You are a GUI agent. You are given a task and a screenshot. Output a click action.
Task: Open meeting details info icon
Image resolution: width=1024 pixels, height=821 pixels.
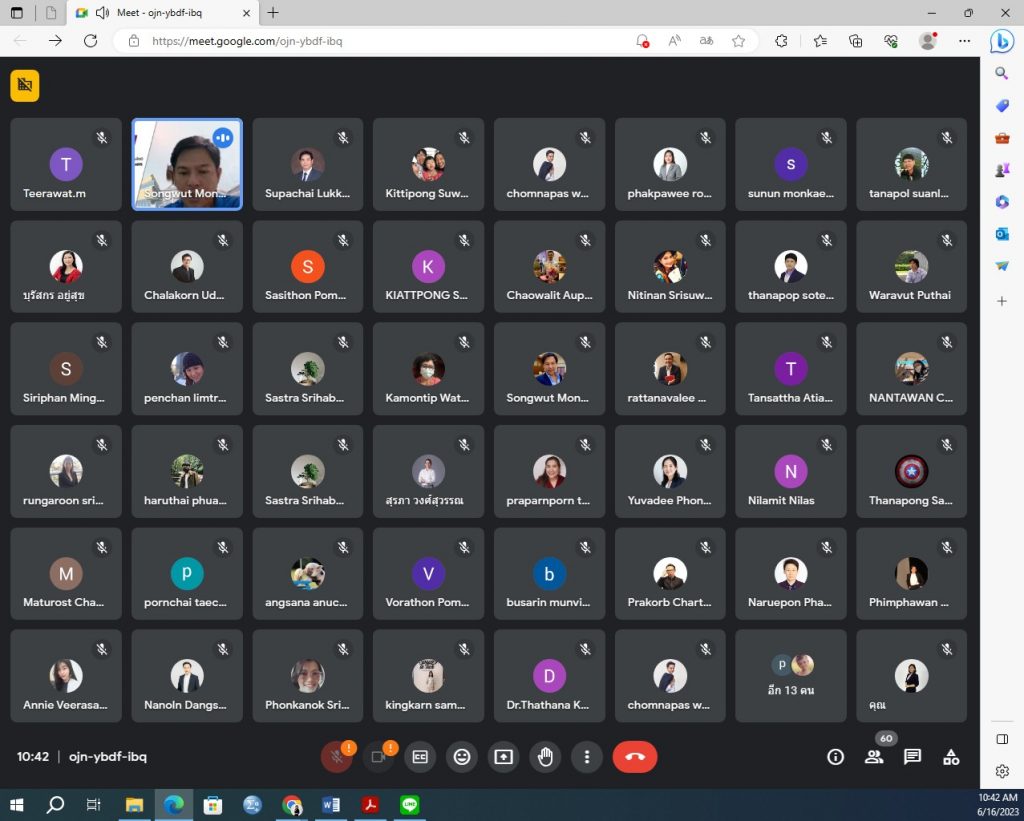coord(835,757)
